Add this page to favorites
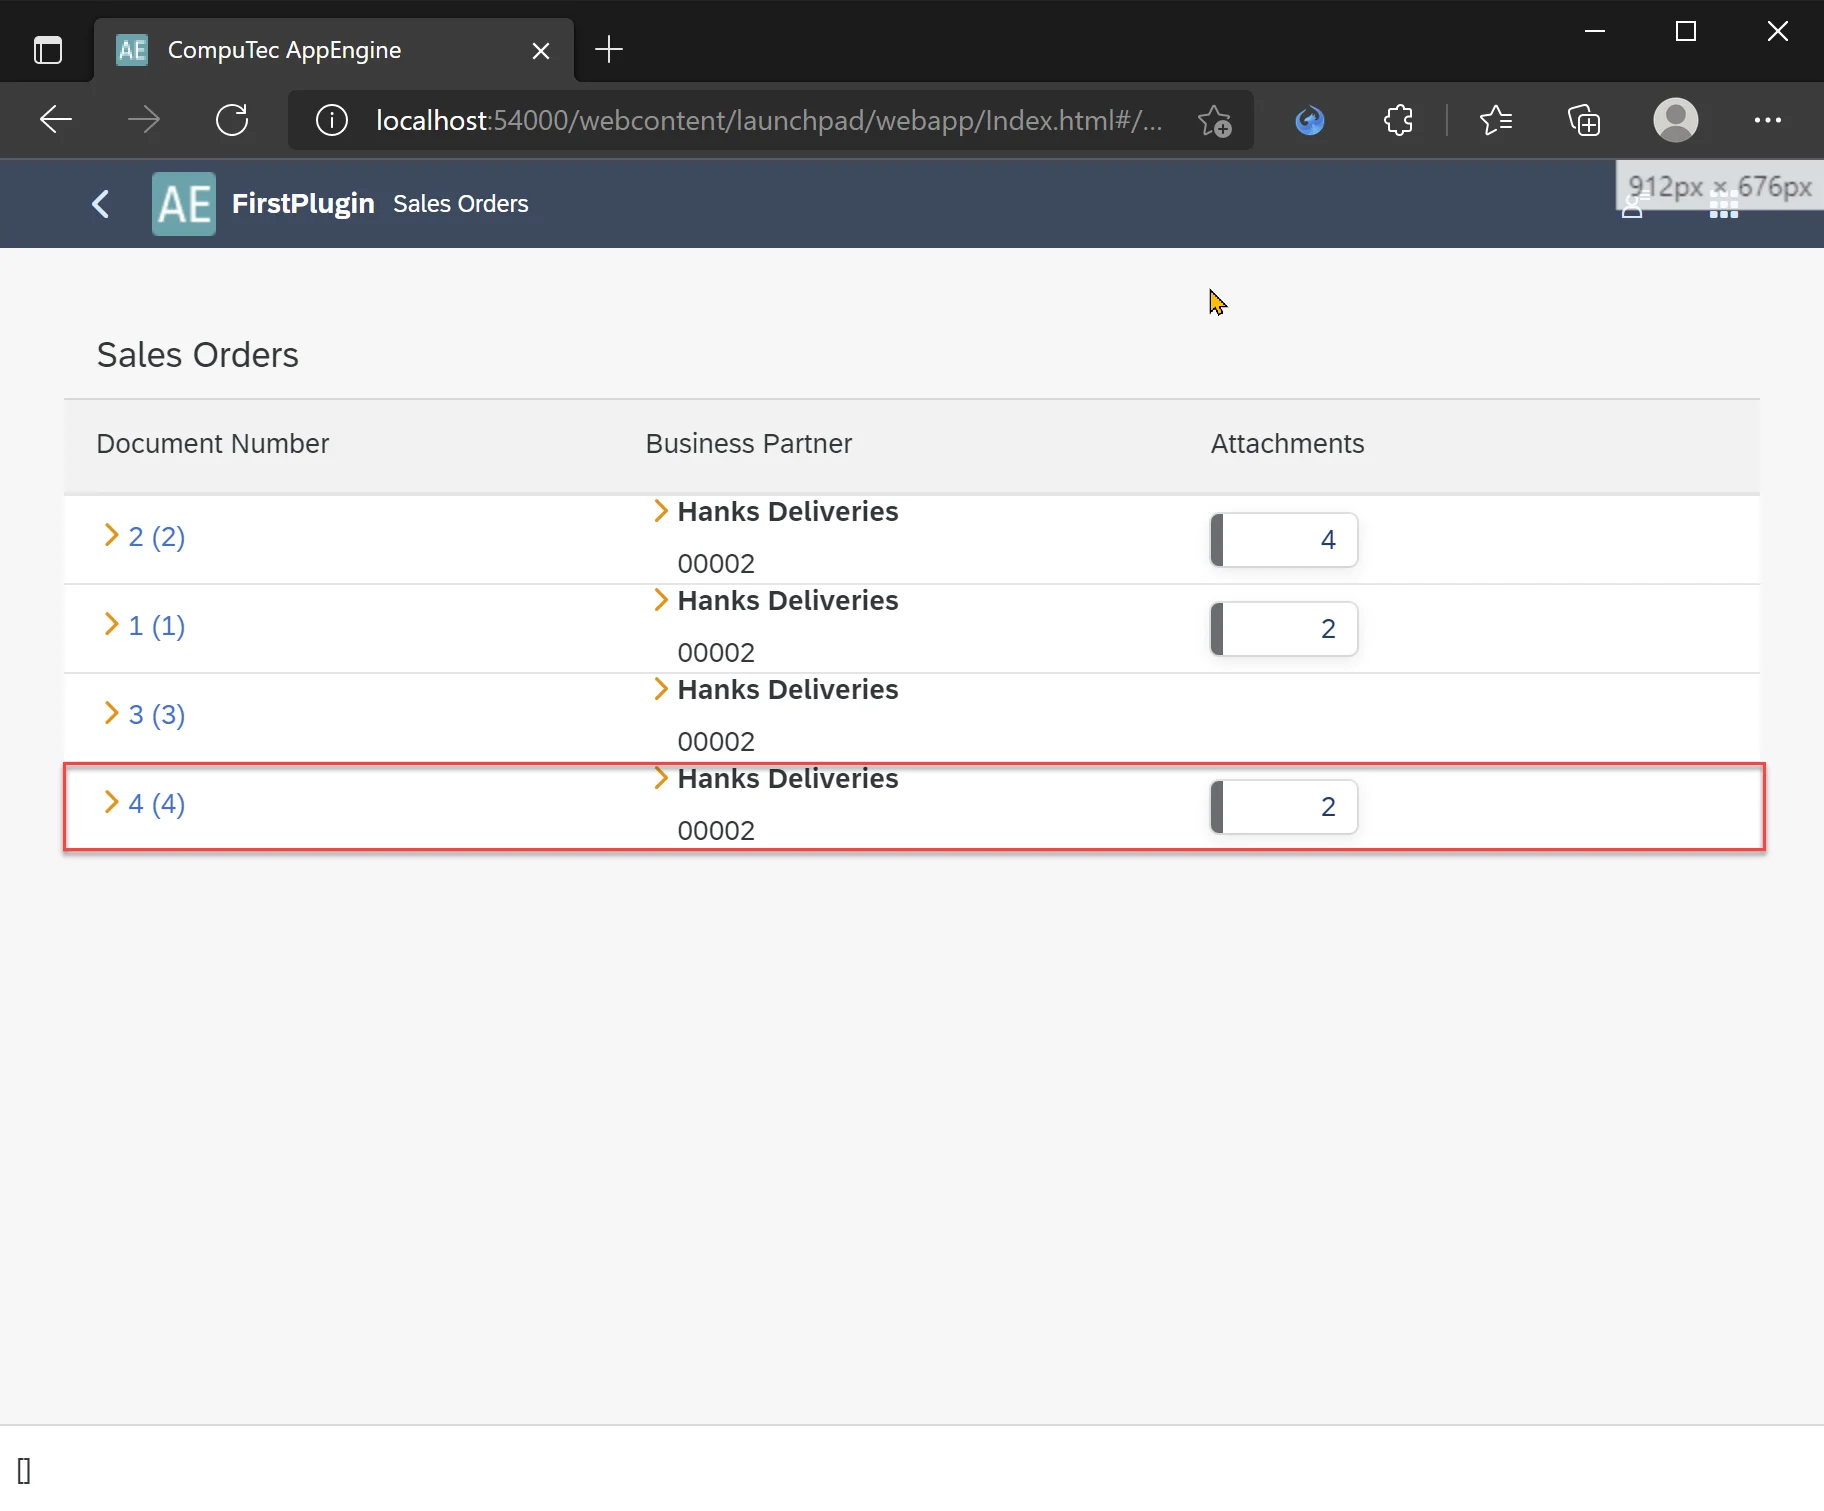The image size is (1824, 1511). [x=1215, y=120]
